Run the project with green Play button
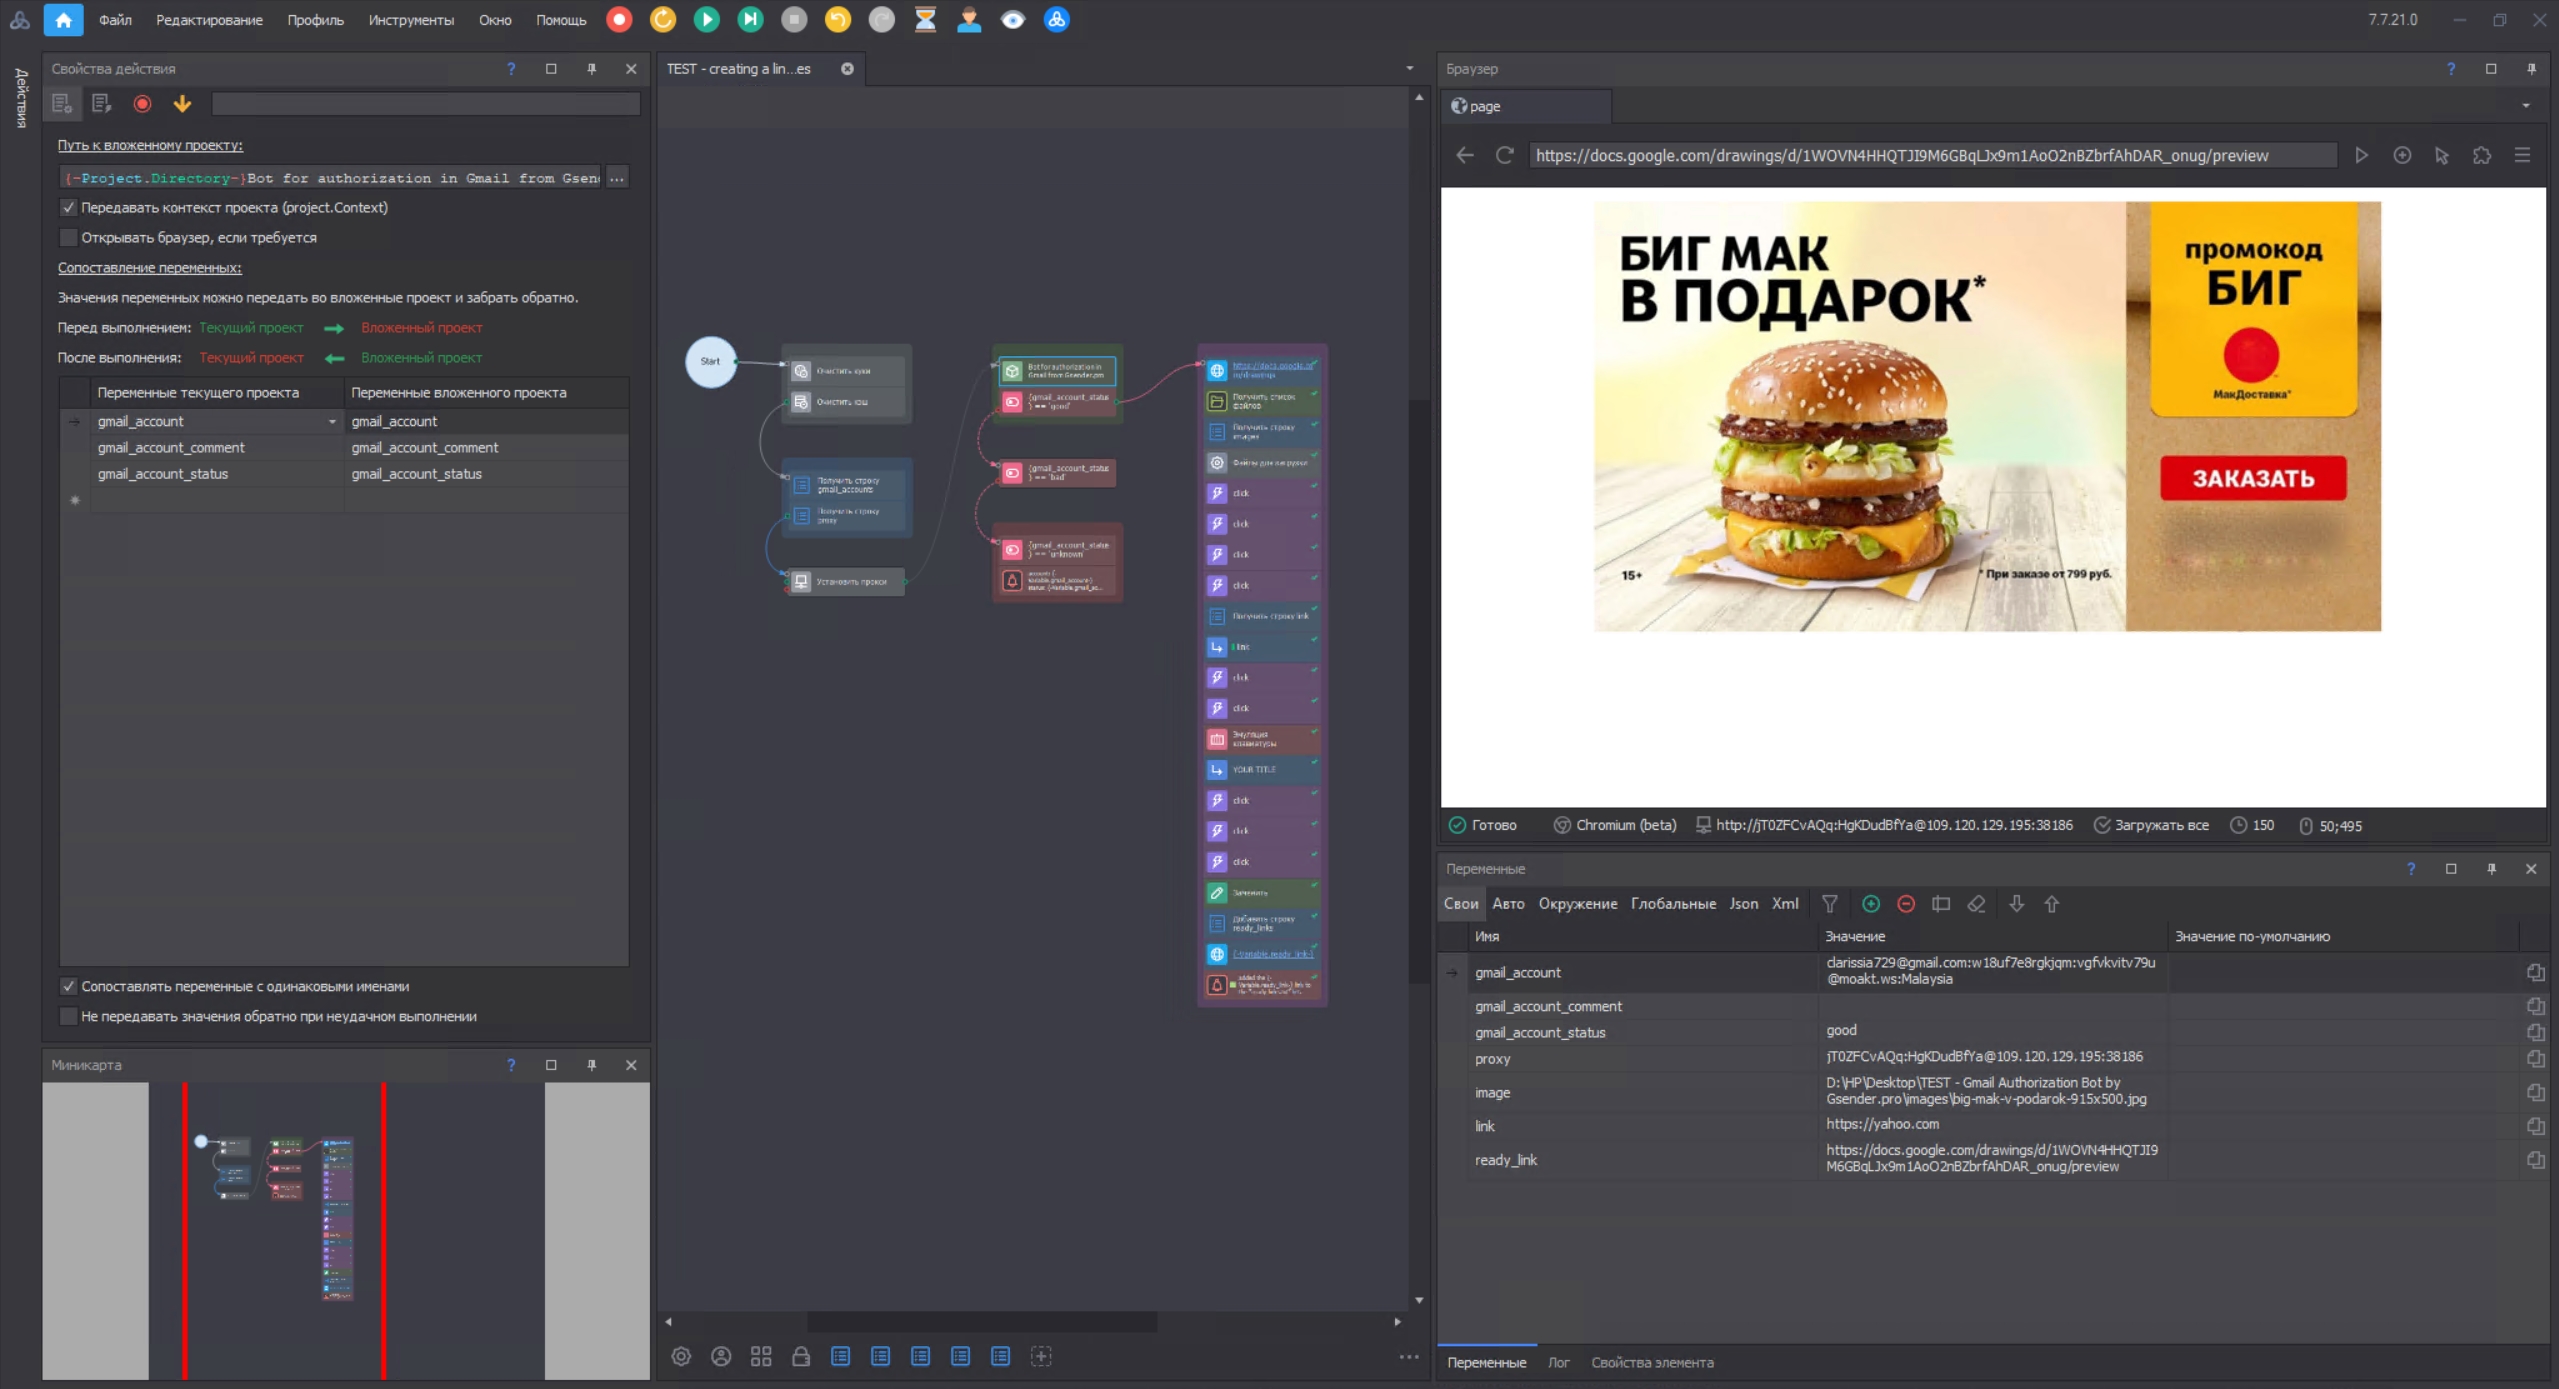 click(x=707, y=20)
